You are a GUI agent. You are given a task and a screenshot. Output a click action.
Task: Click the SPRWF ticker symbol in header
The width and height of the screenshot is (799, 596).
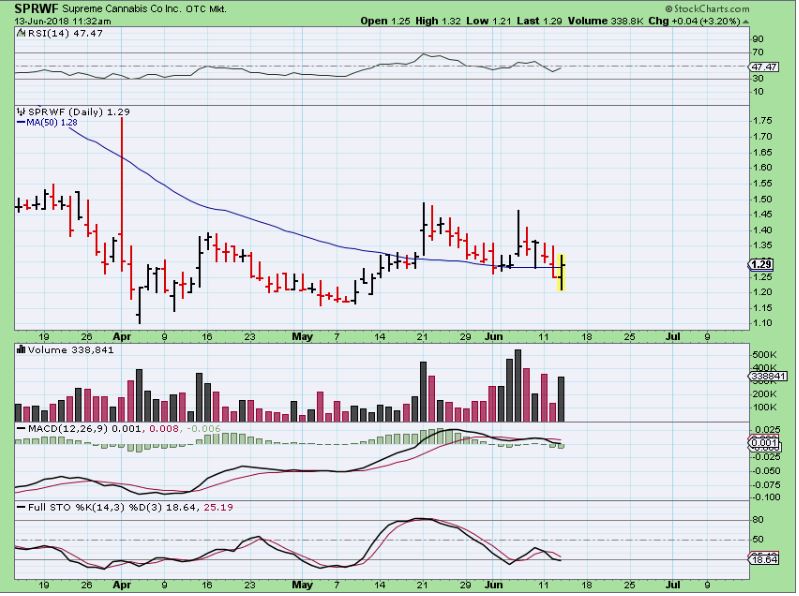point(37,9)
